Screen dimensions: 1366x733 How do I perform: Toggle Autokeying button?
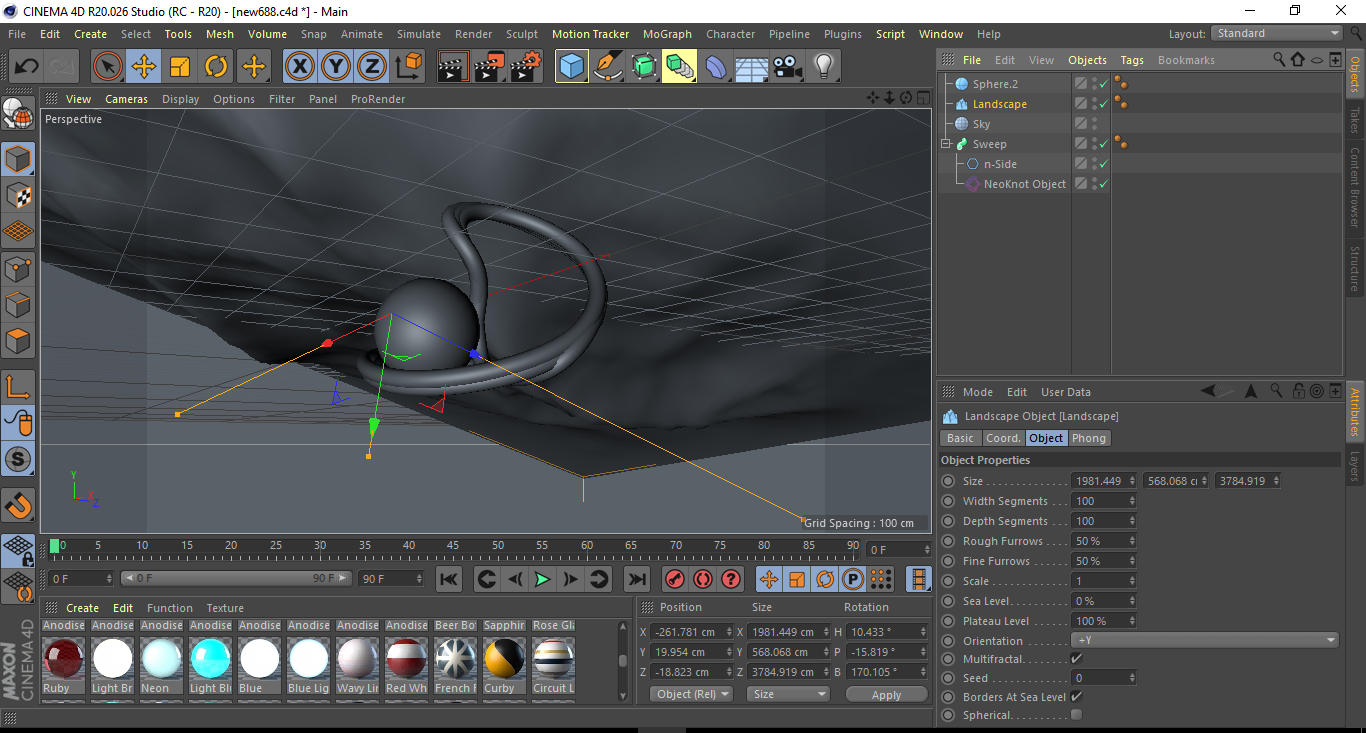tap(703, 579)
